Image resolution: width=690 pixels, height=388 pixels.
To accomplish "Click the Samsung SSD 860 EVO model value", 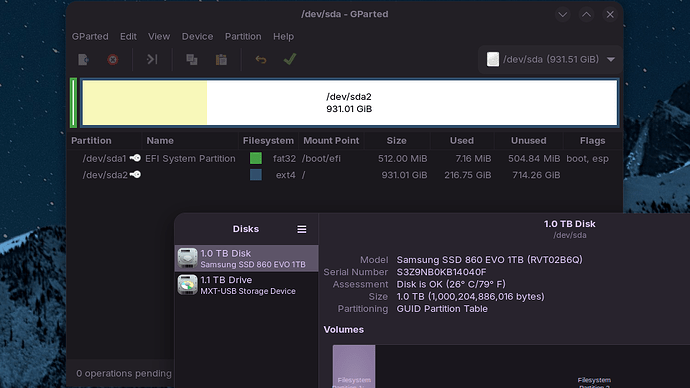I will pos(489,260).
